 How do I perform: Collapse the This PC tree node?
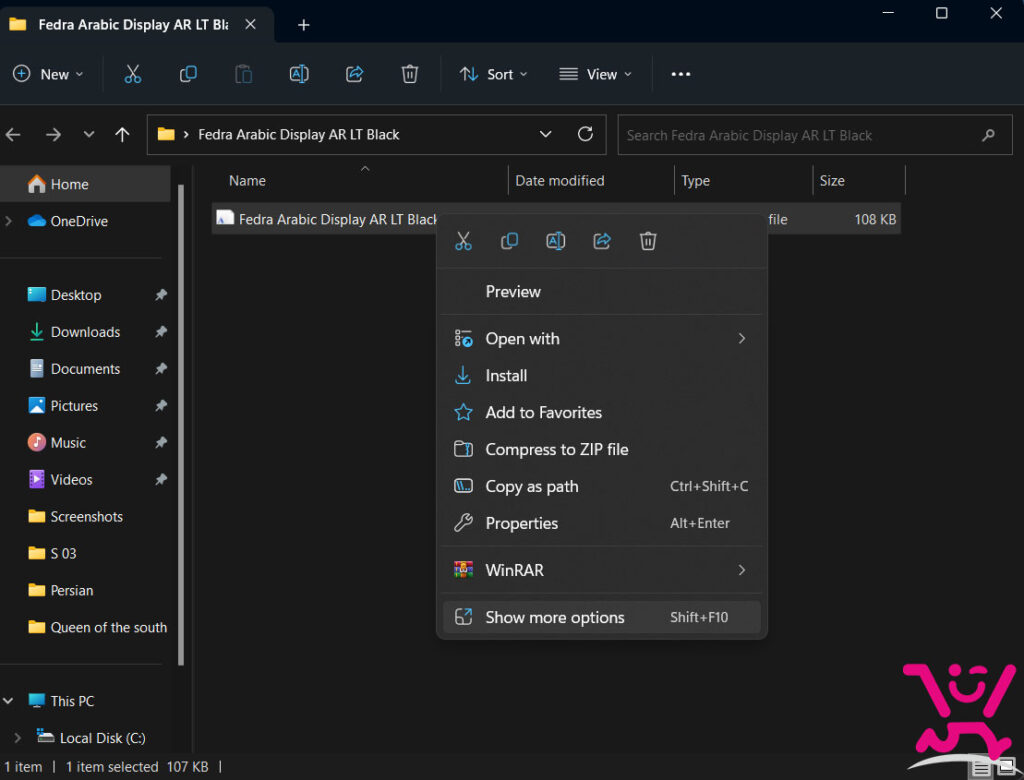(8, 701)
